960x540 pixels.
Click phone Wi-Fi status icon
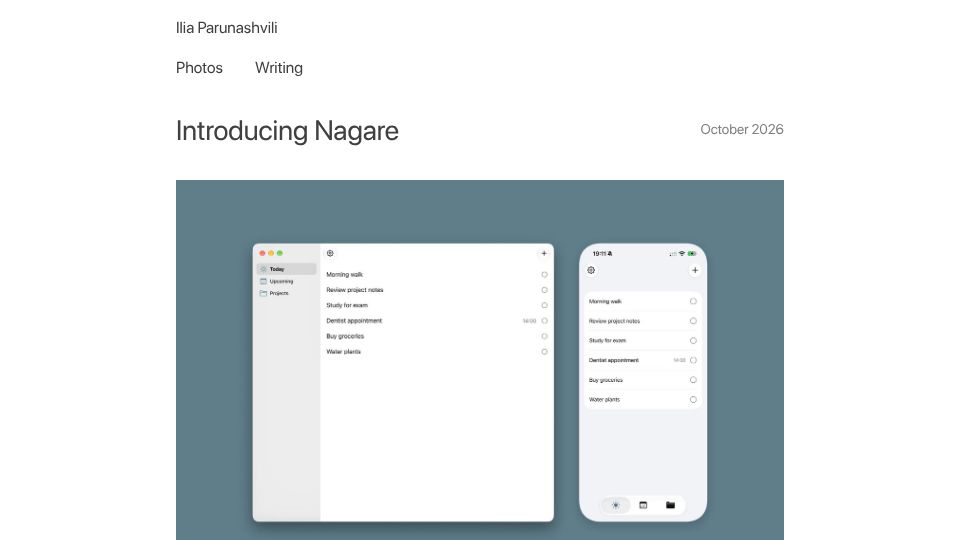681,253
